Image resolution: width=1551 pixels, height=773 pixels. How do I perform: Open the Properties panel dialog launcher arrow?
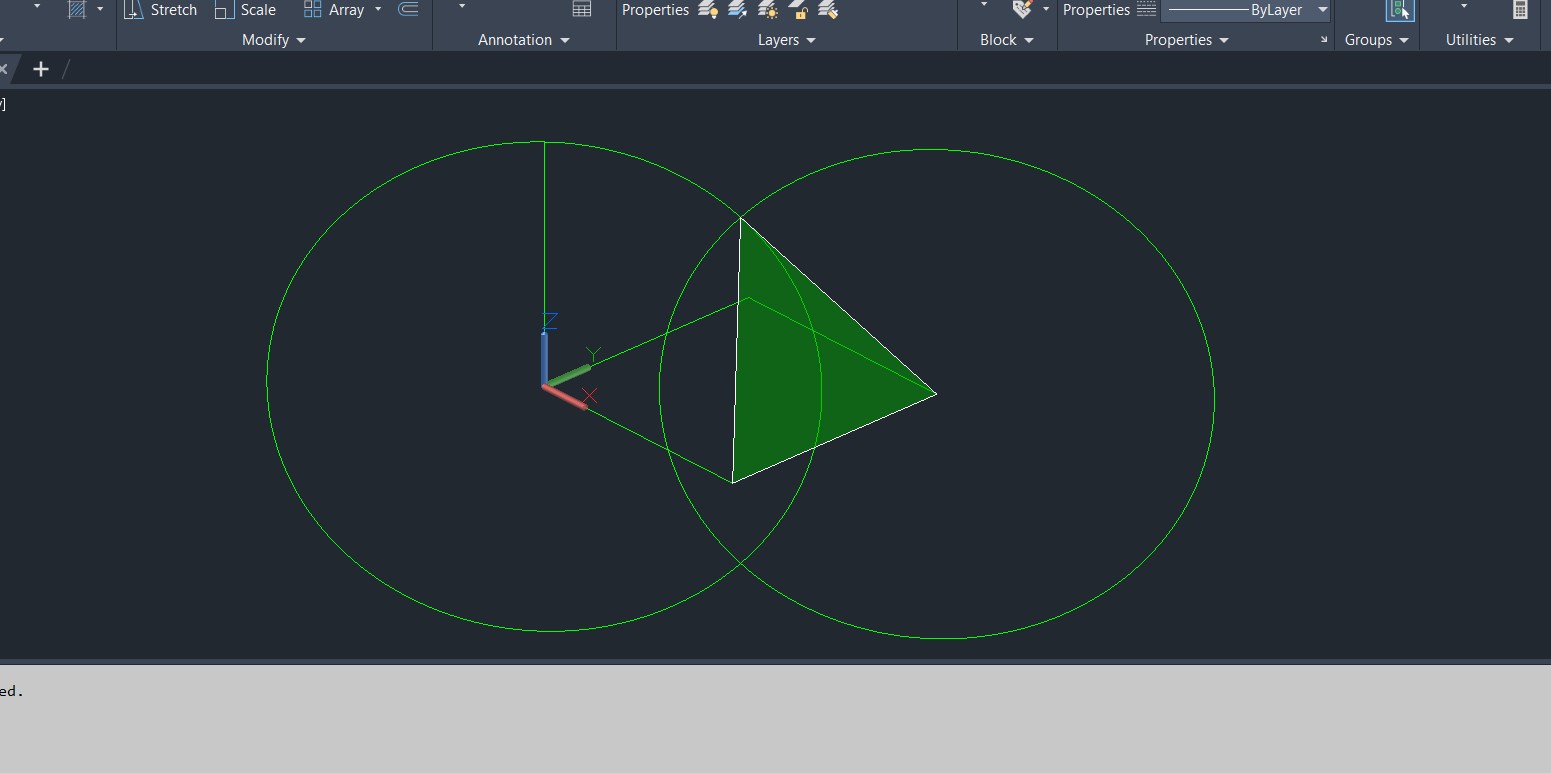pos(1324,40)
